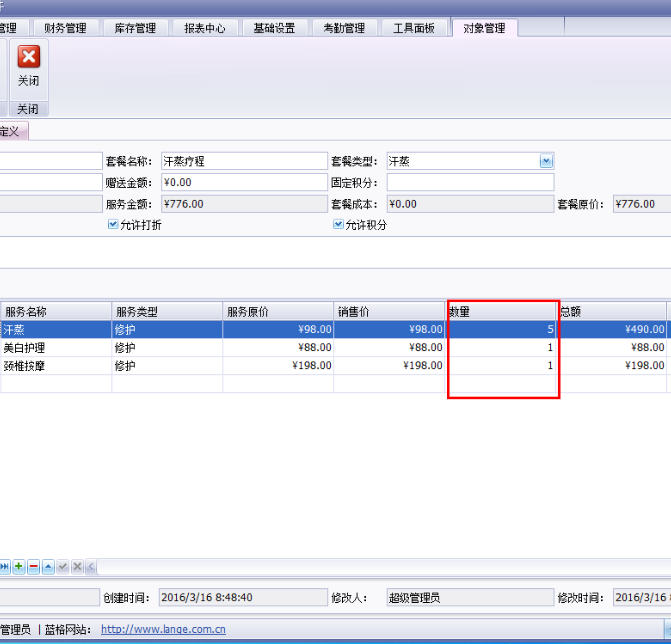671x644 pixels.
Task: Switch to the 报表中心 tab
Action: (x=205, y=28)
